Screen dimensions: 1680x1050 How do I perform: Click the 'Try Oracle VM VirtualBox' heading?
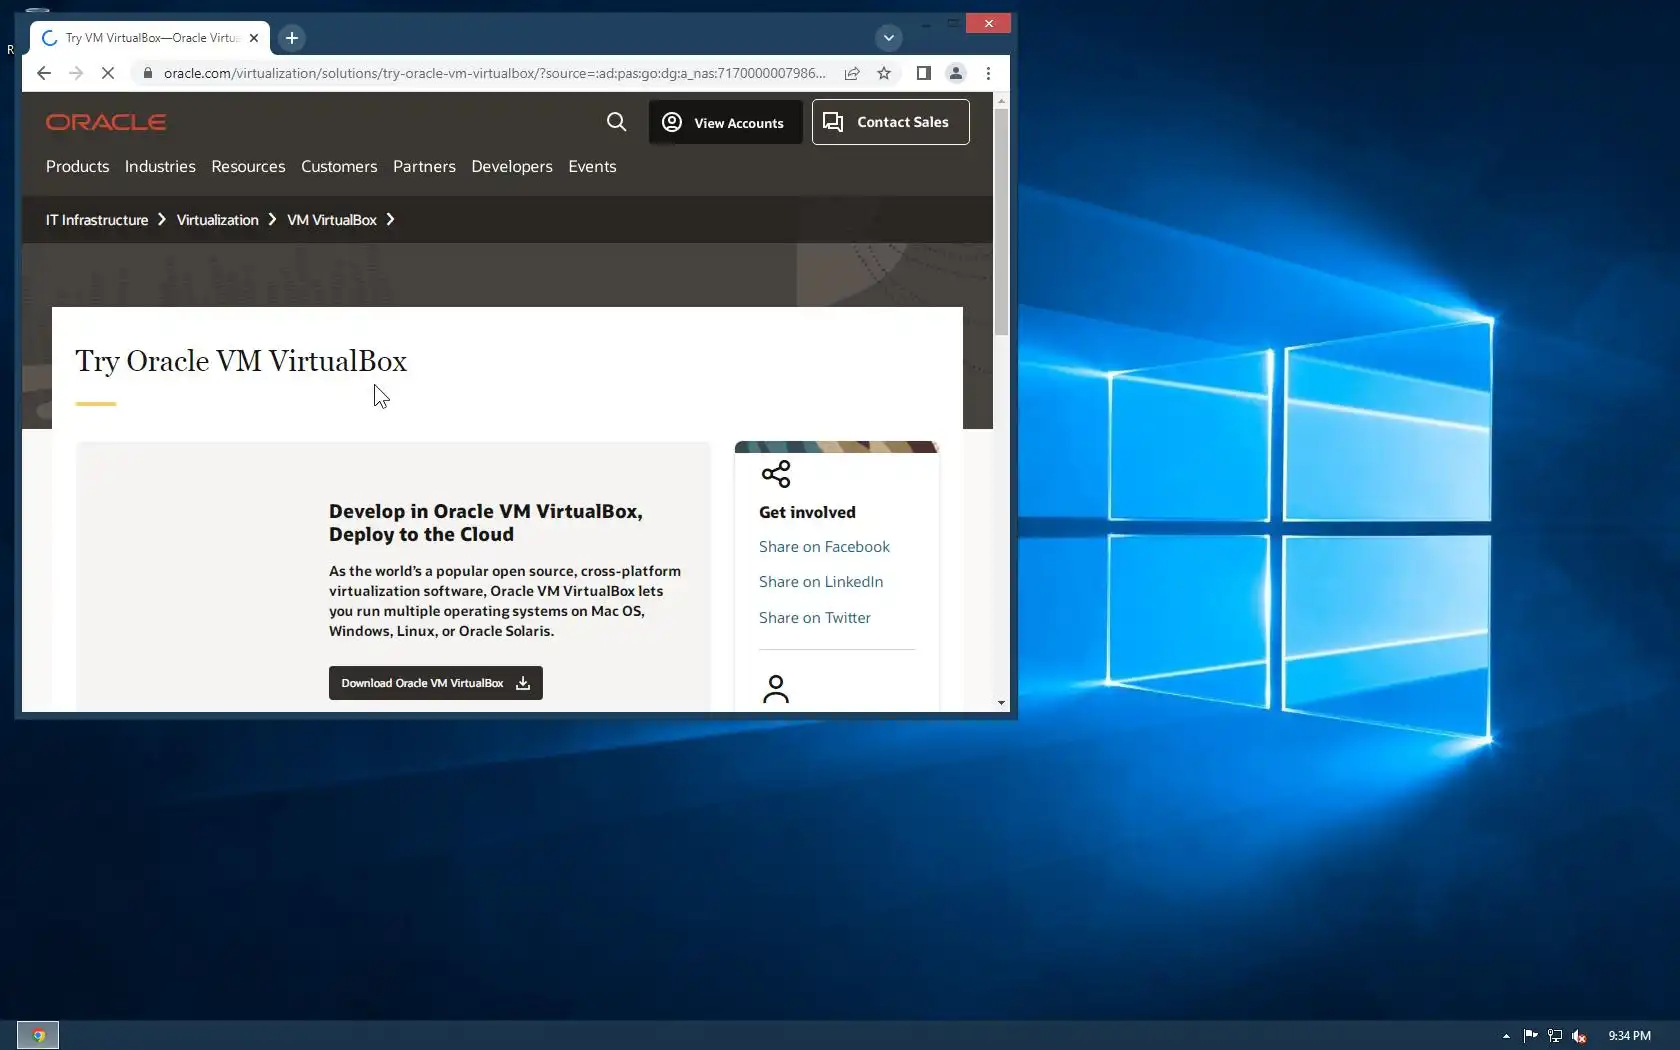pyautogui.click(x=241, y=361)
